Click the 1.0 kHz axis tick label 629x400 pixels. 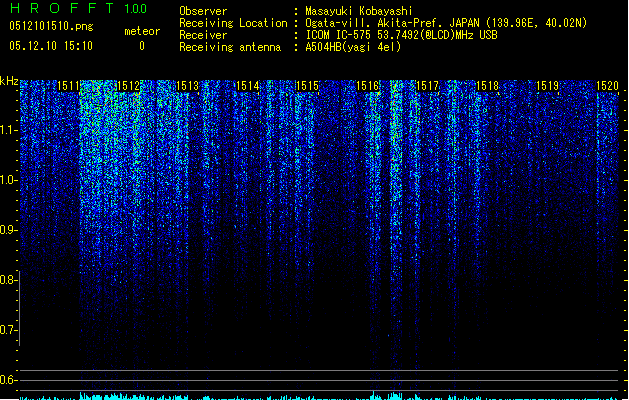coord(8,180)
